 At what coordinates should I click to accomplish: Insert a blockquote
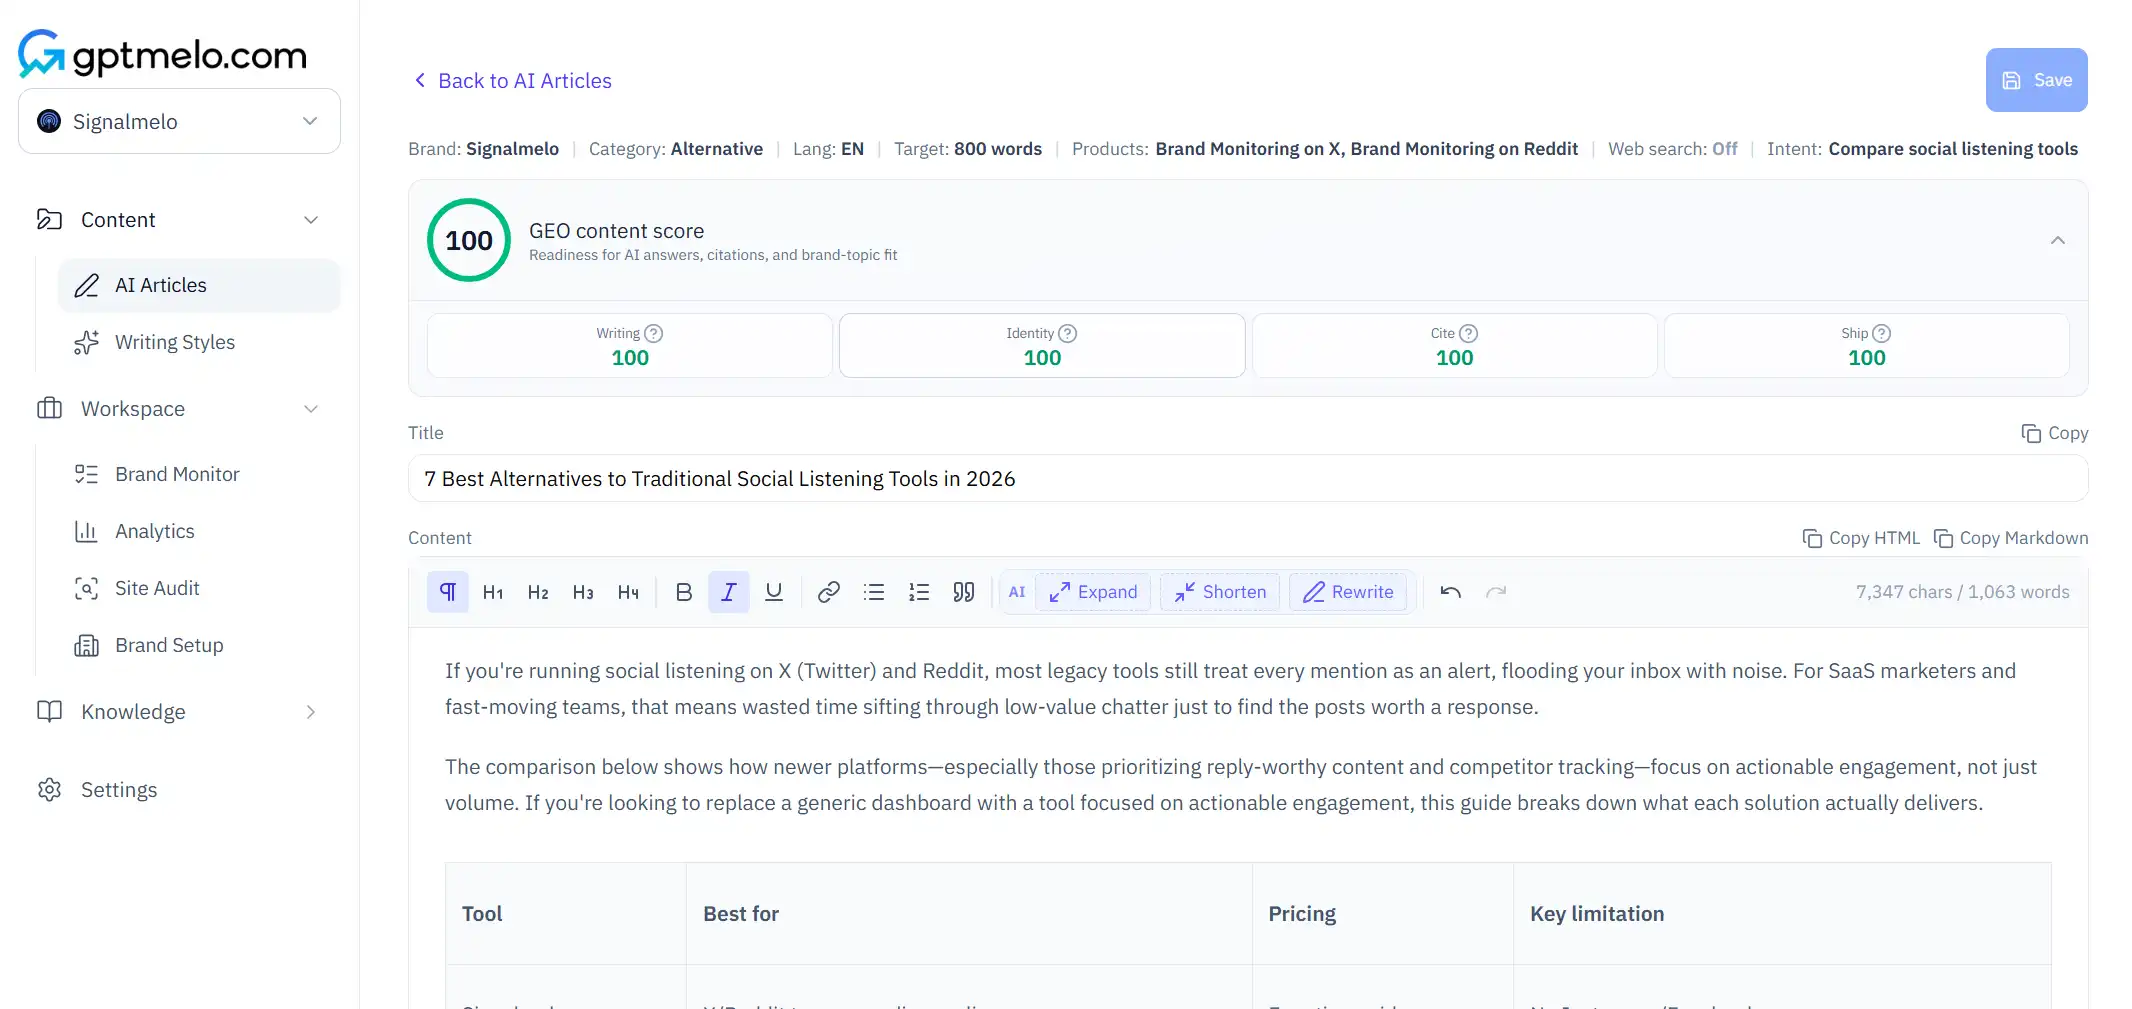click(964, 592)
